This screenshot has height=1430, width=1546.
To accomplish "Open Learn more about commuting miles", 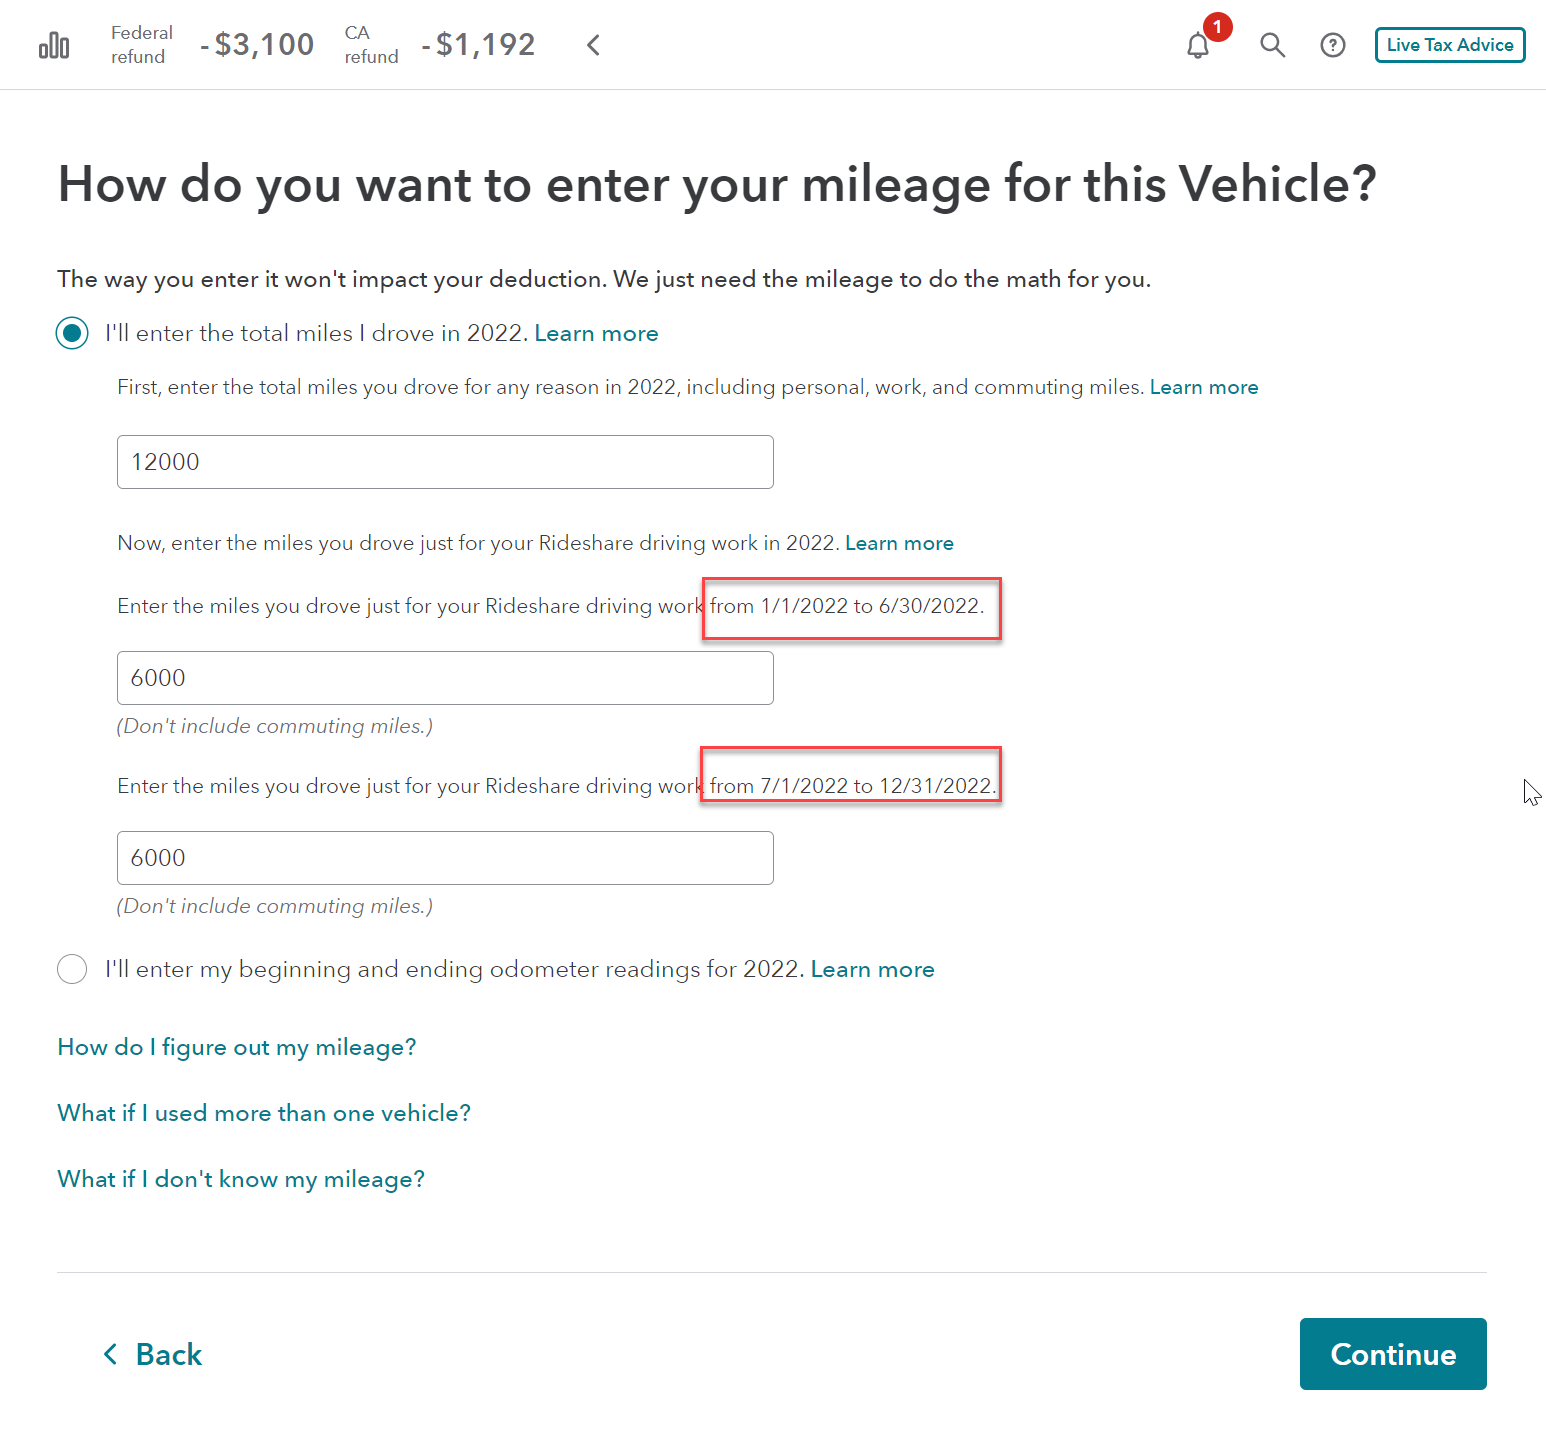I will [1204, 387].
